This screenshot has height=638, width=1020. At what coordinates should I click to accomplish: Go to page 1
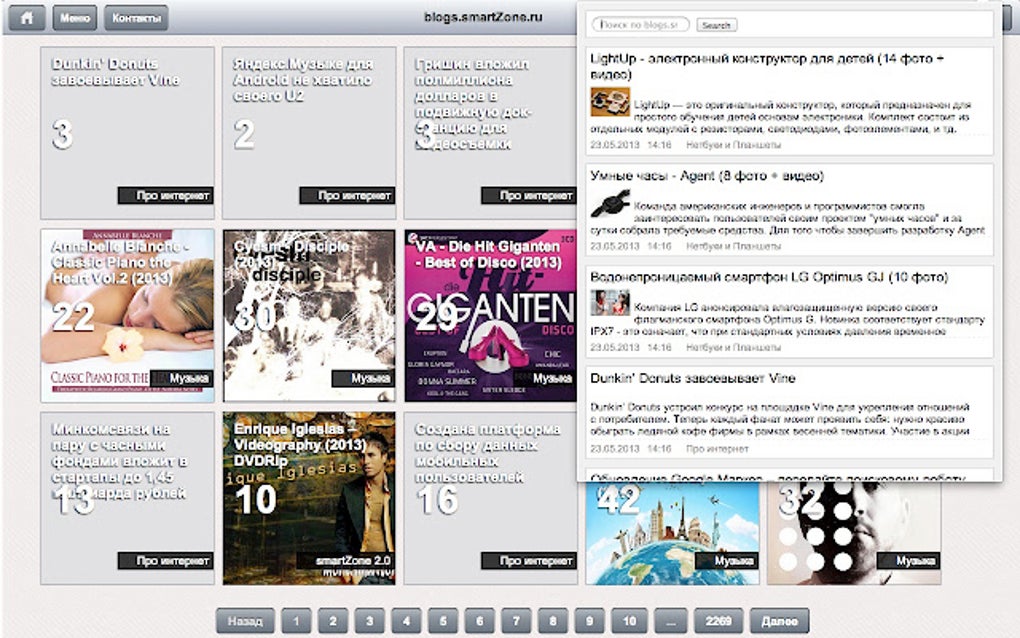pos(296,621)
